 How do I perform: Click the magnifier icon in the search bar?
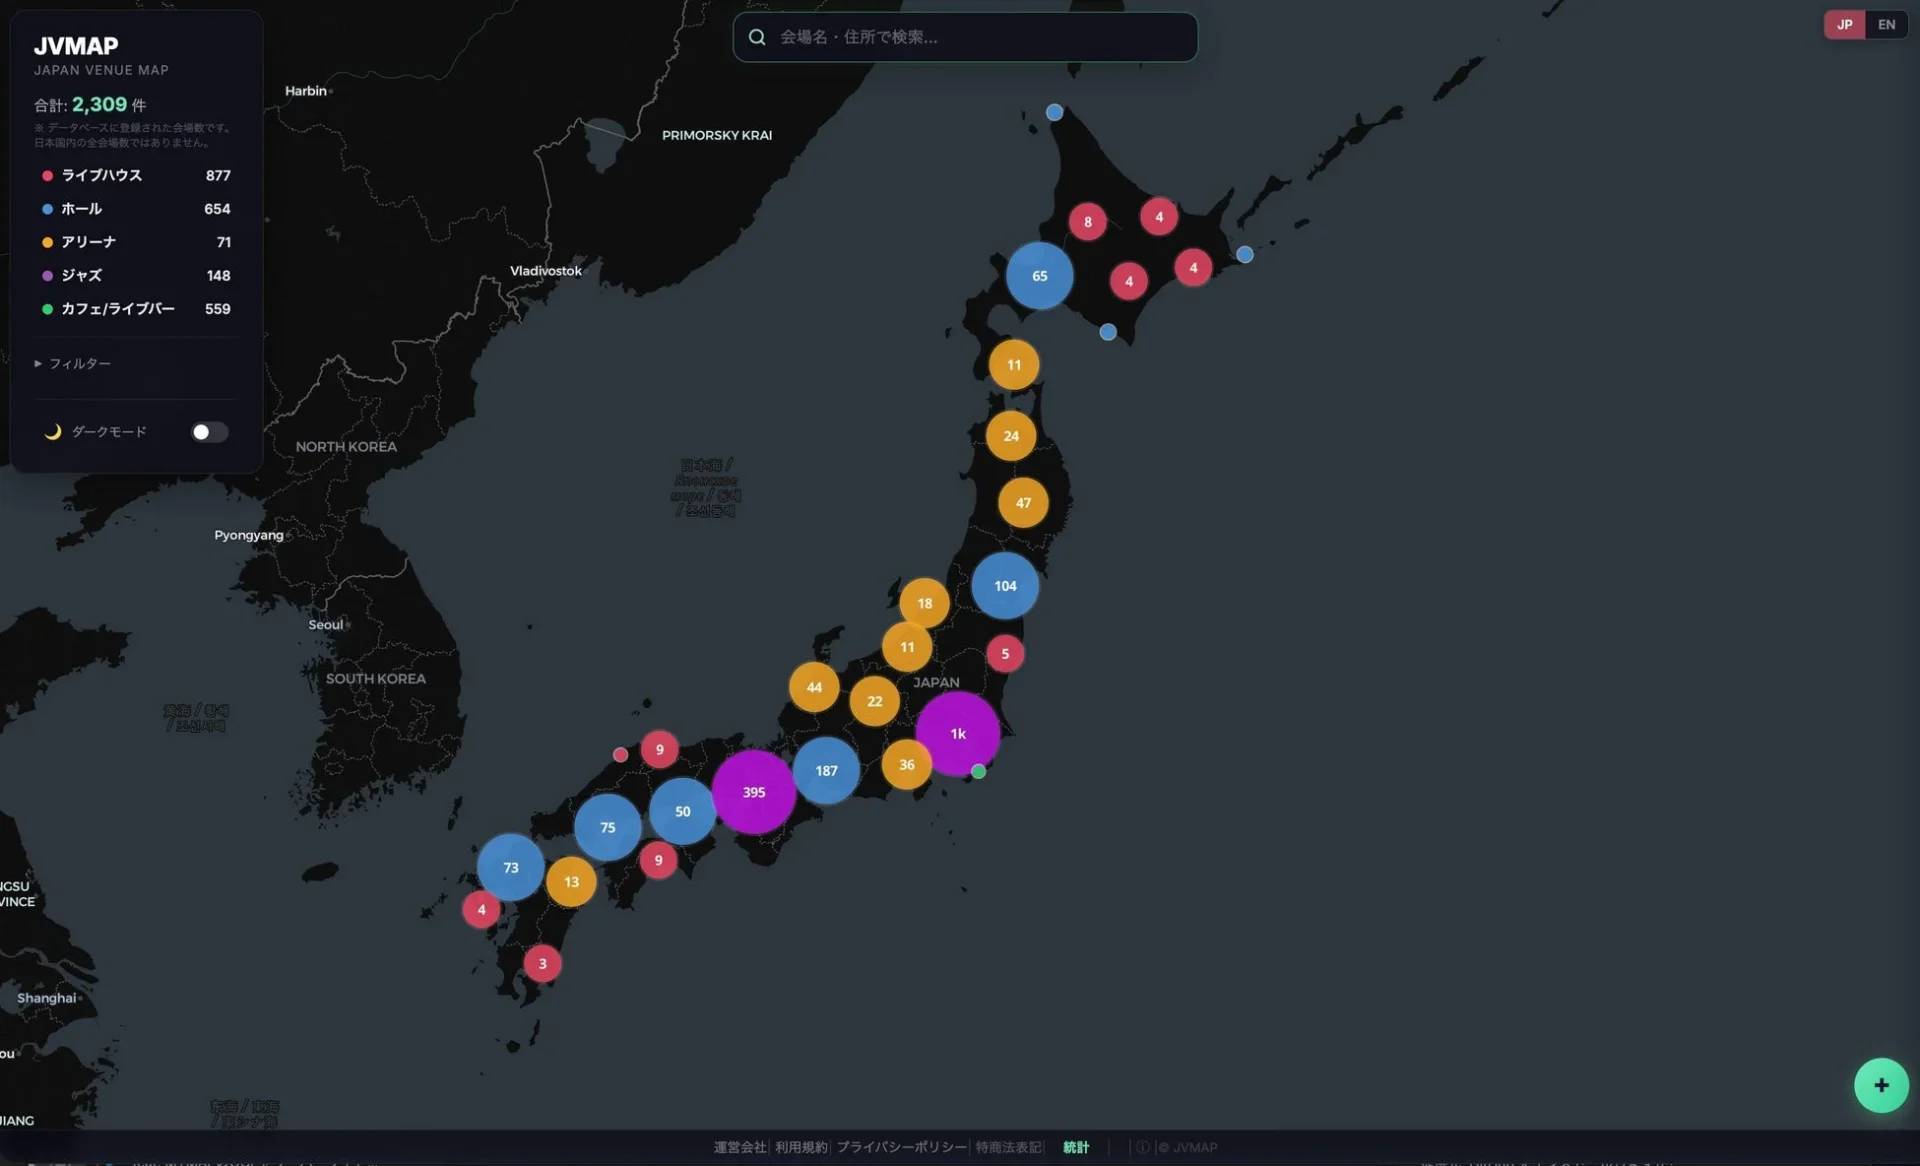(756, 36)
